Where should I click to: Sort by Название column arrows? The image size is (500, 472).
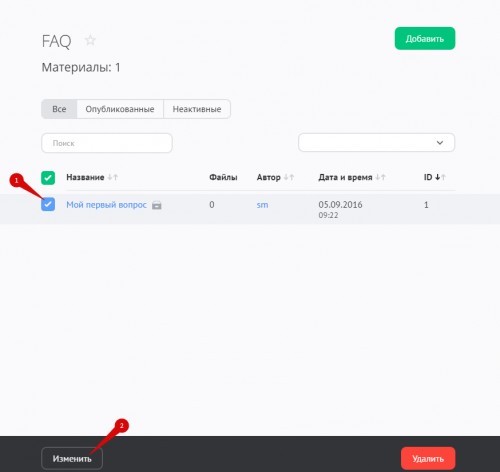[x=113, y=177]
